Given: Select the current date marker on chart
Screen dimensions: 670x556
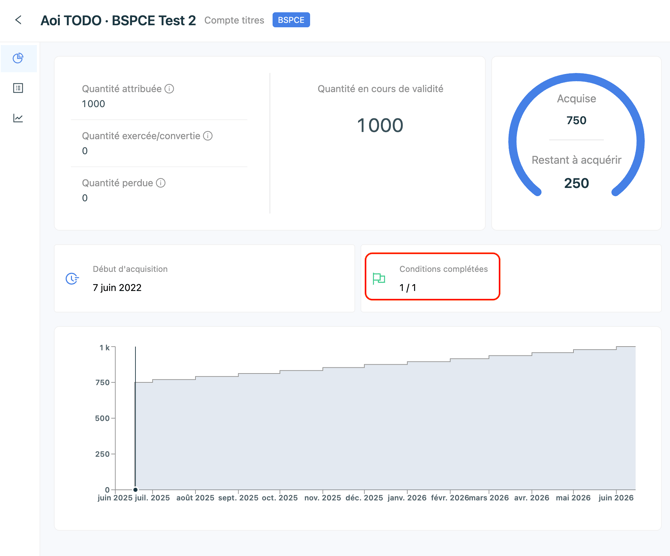Looking at the screenshot, I should tap(135, 490).
